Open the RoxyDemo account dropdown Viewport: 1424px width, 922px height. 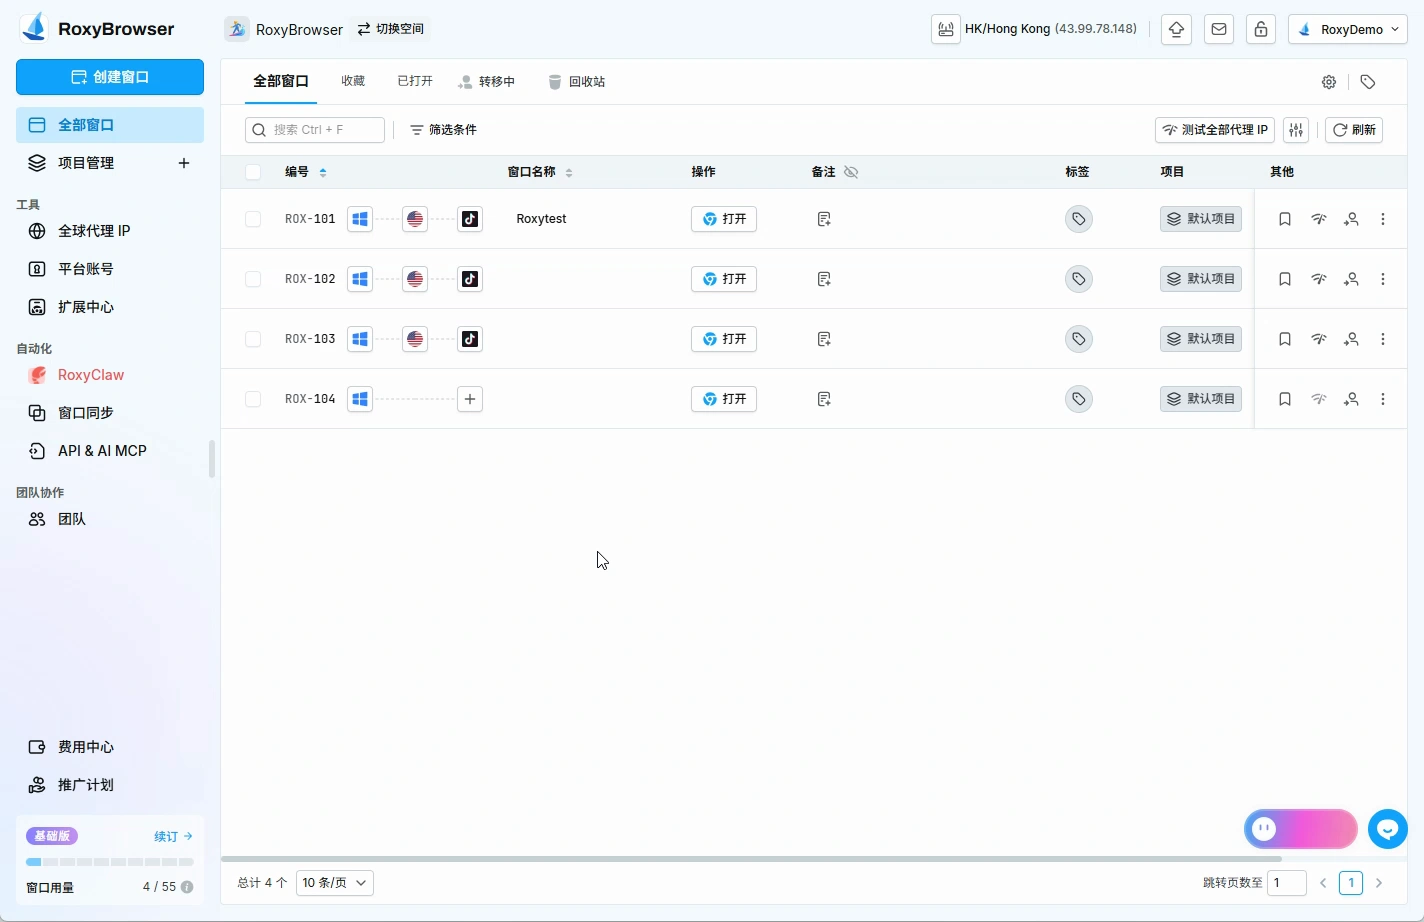[1348, 29]
